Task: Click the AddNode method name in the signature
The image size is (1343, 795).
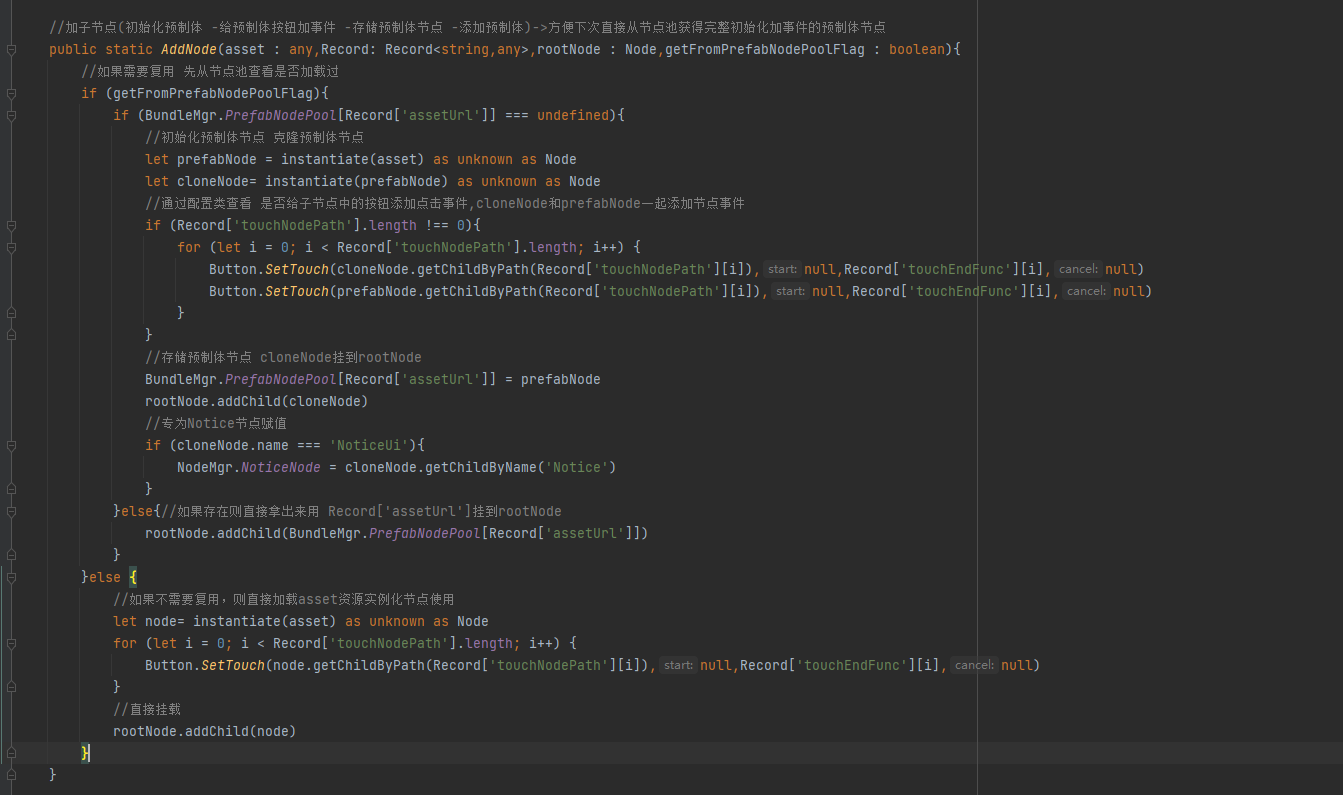Action: 189,49
